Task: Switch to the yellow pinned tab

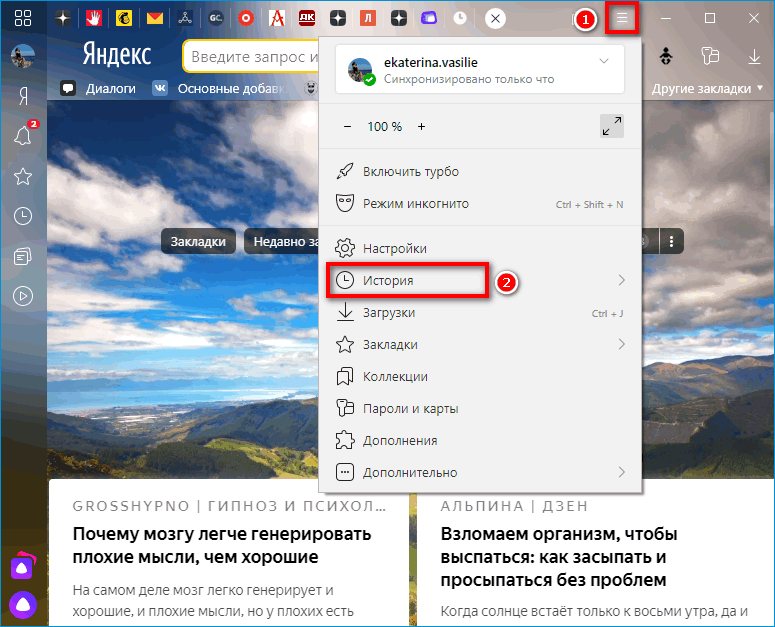Action: [x=124, y=18]
